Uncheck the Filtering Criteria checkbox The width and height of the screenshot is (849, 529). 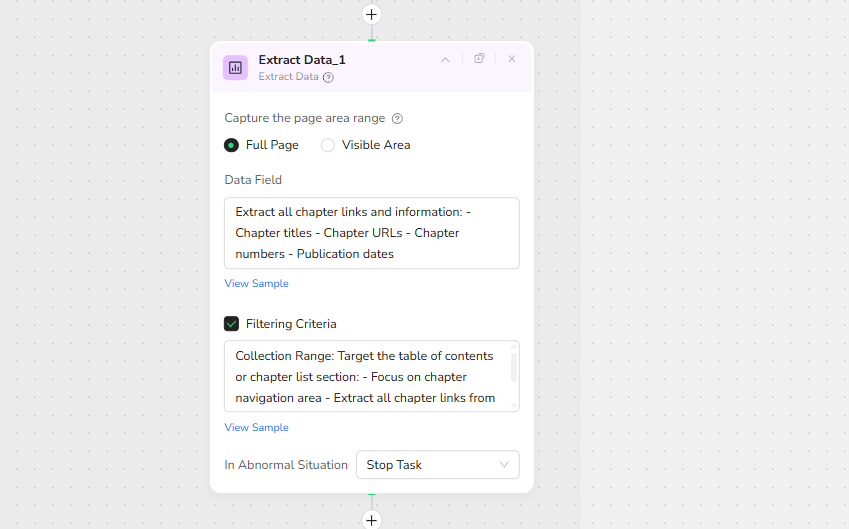pyautogui.click(x=232, y=324)
